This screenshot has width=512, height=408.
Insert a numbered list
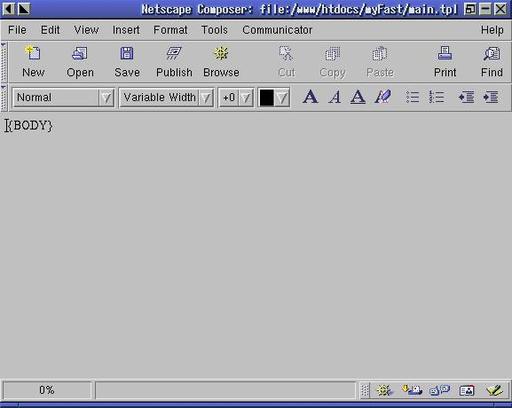pos(436,97)
